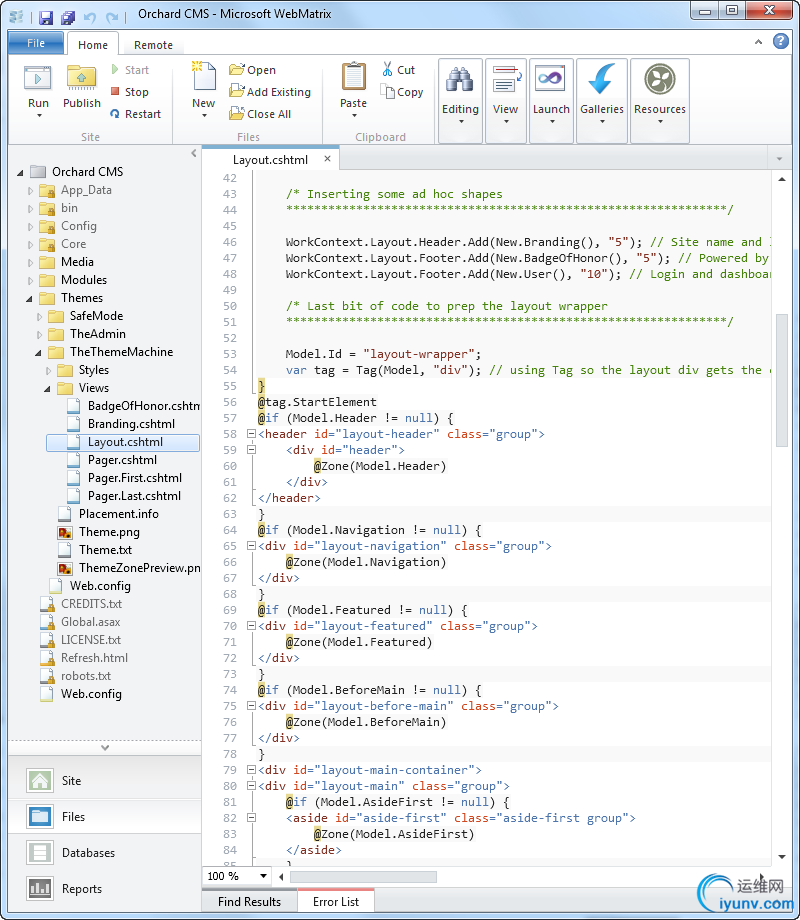The image size is (800, 920).
Task: Click the Paste clipboard icon
Action: coord(353,76)
